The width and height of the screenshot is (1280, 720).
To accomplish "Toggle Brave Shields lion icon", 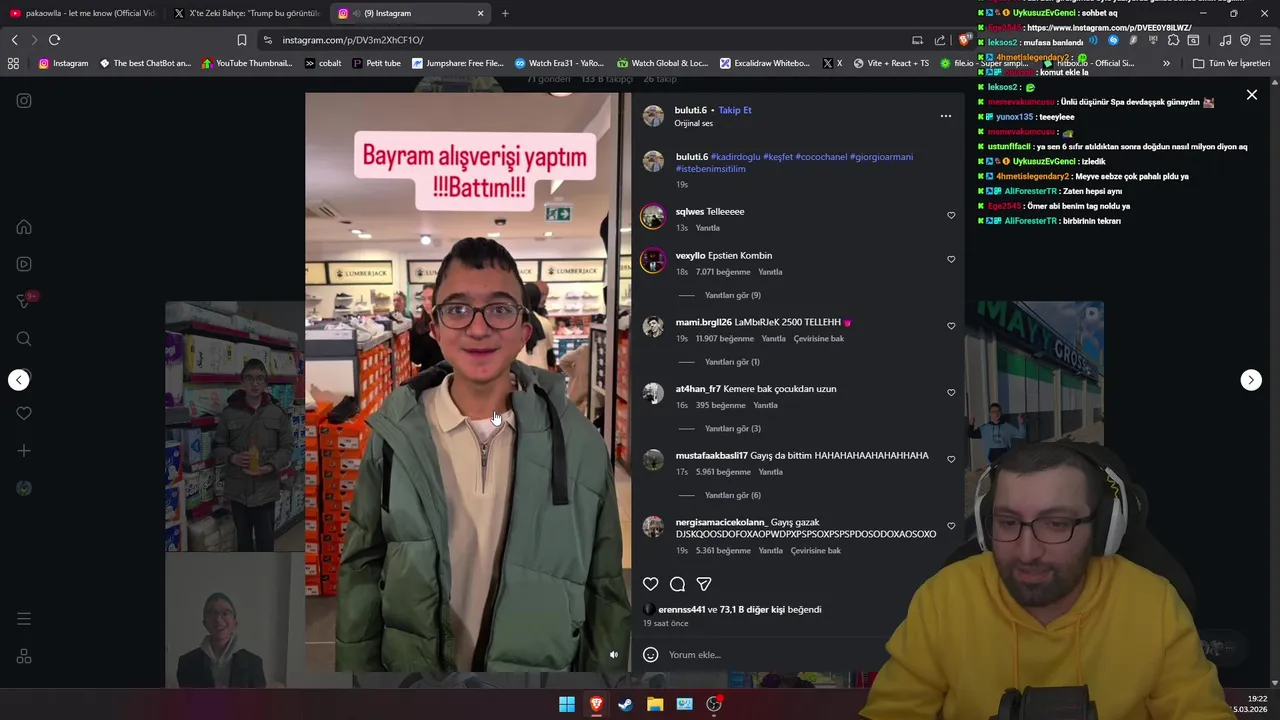I will [964, 40].
